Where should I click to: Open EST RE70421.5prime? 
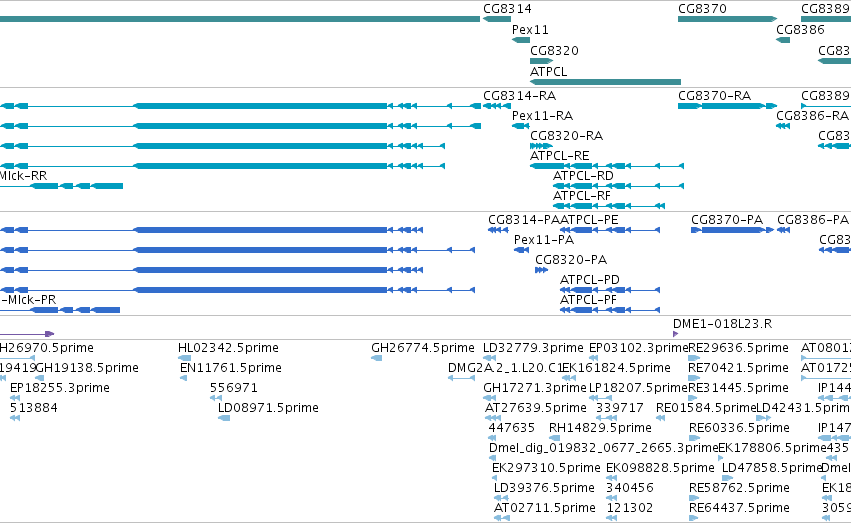(x=738, y=368)
